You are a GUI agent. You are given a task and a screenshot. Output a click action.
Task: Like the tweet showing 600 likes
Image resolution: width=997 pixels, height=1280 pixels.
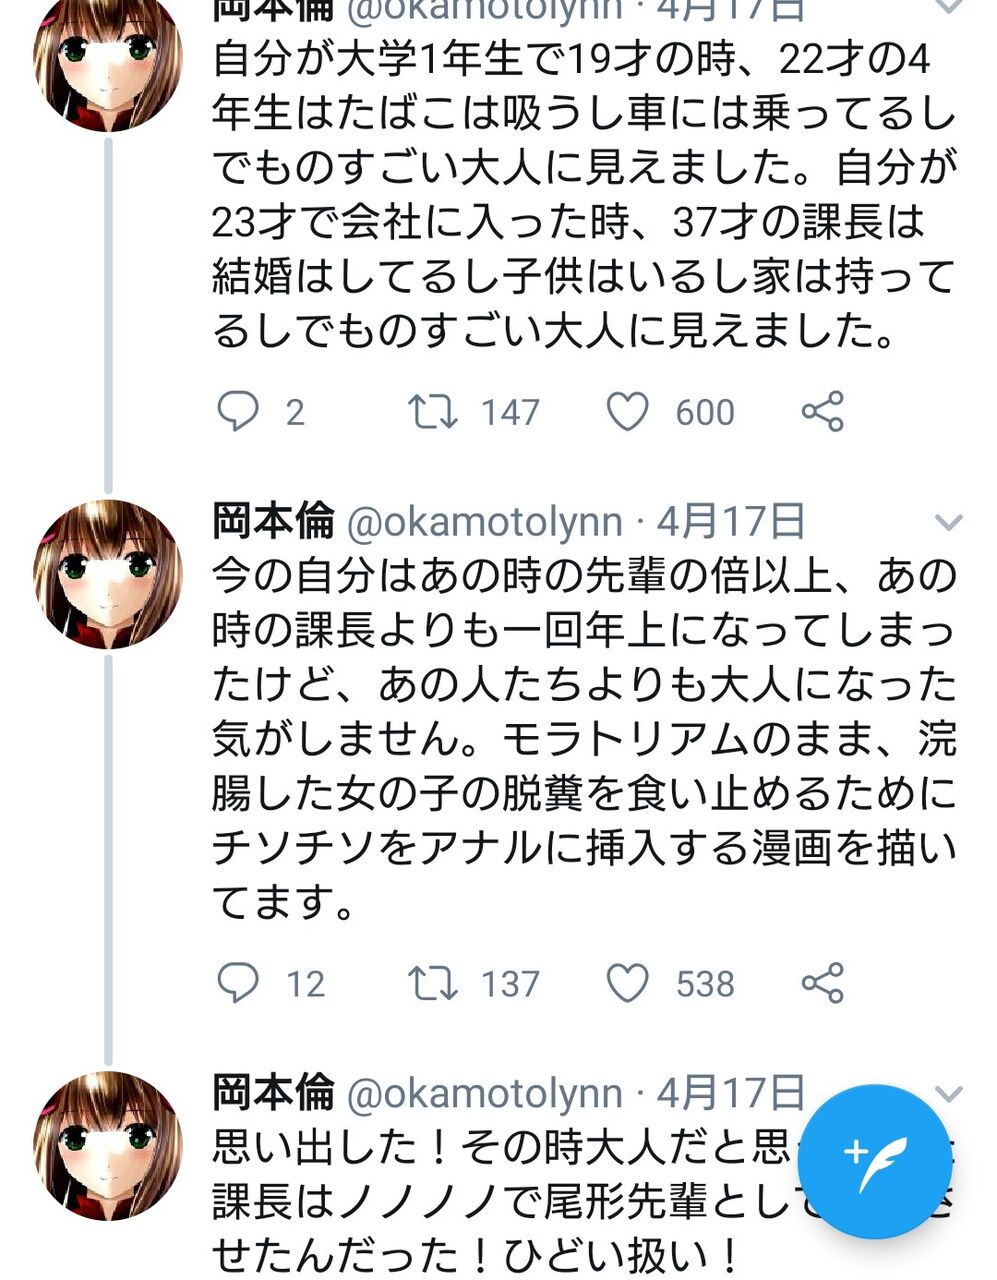pos(628,411)
